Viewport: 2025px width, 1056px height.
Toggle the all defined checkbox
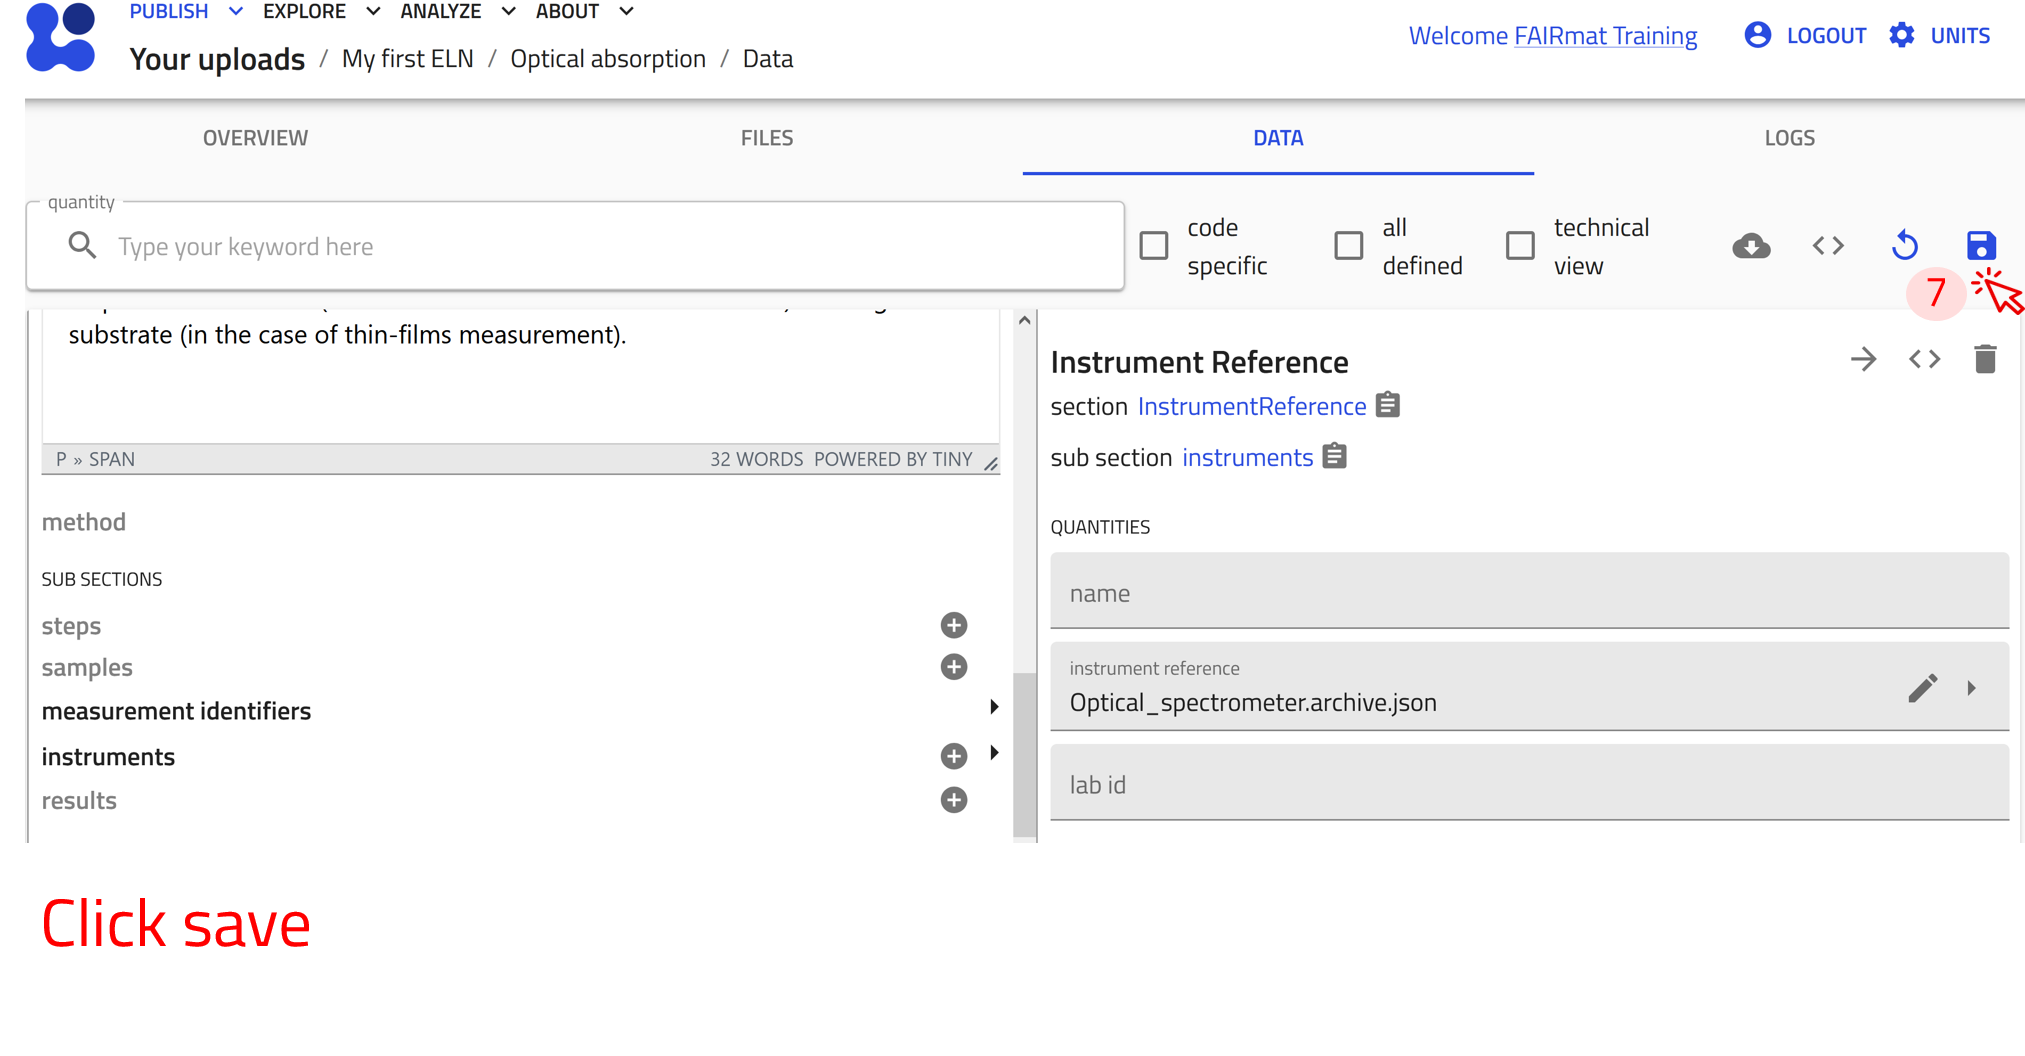pyautogui.click(x=1348, y=246)
